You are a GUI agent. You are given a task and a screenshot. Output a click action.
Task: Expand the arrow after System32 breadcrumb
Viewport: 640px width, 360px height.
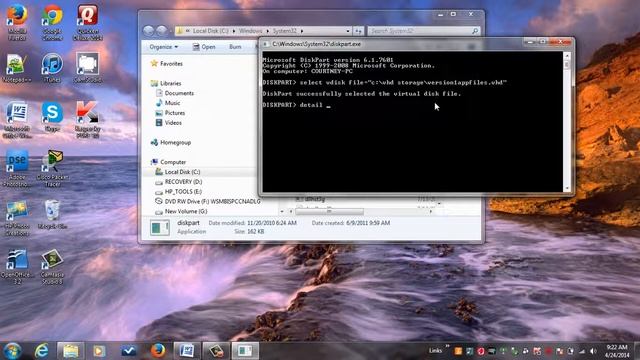tap(302, 31)
